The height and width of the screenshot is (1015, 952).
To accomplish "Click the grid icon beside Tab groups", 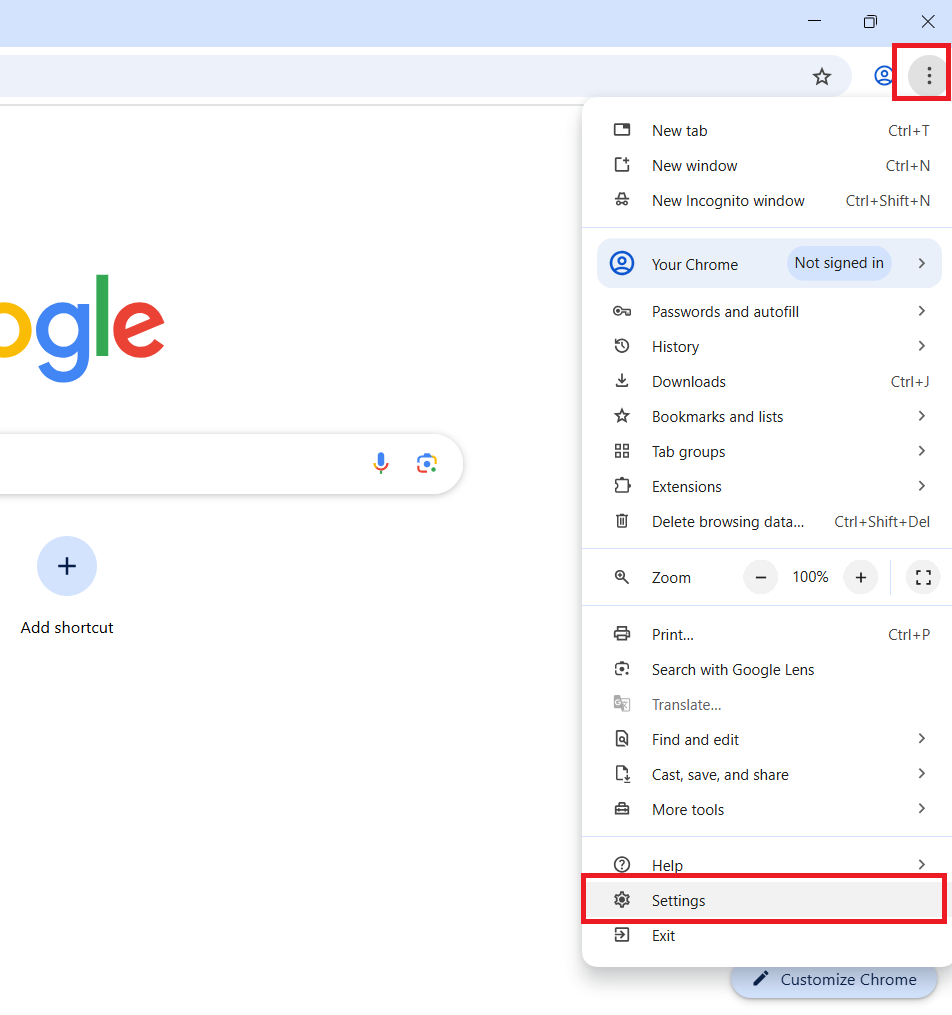I will 621,451.
